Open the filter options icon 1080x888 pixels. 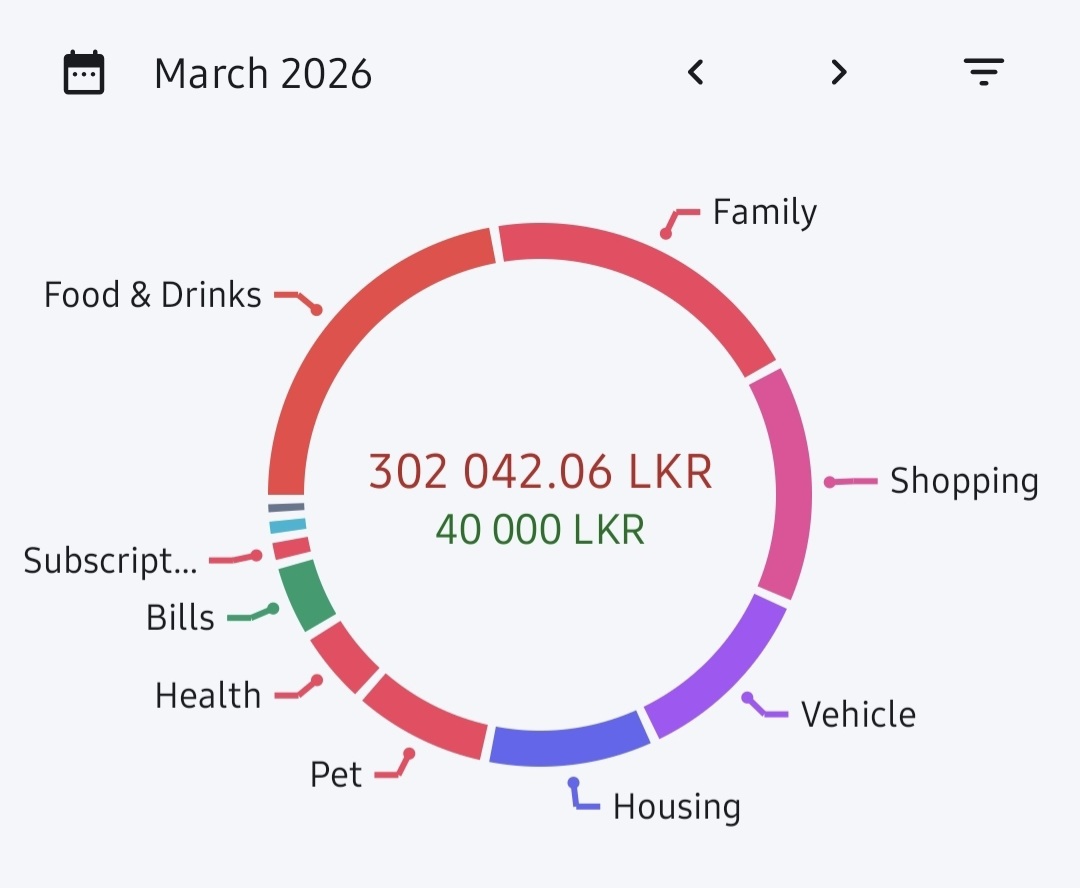[x=984, y=72]
